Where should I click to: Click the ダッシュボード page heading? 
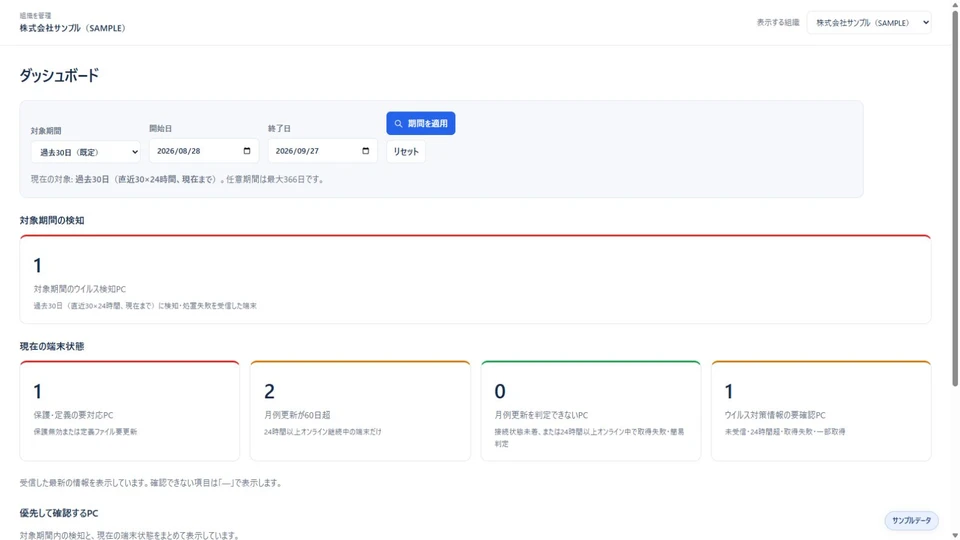(59, 75)
